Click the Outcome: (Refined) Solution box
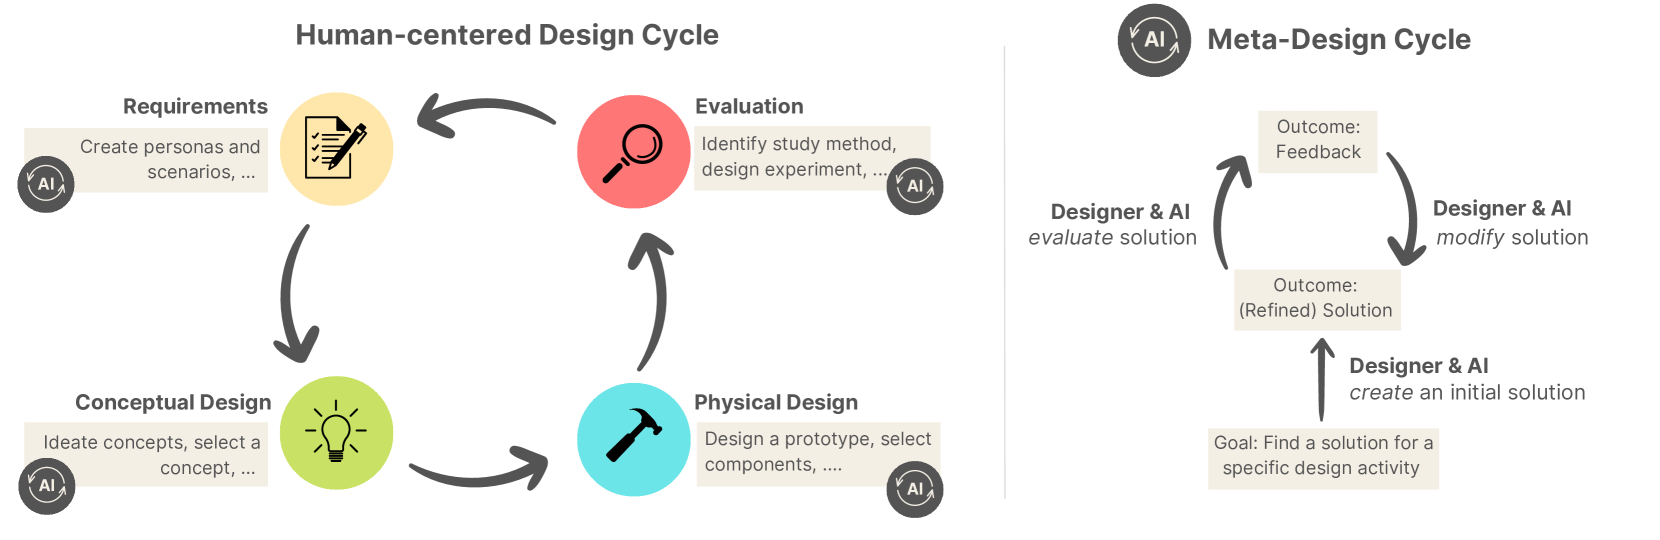This screenshot has height=540, width=1660. click(1316, 299)
